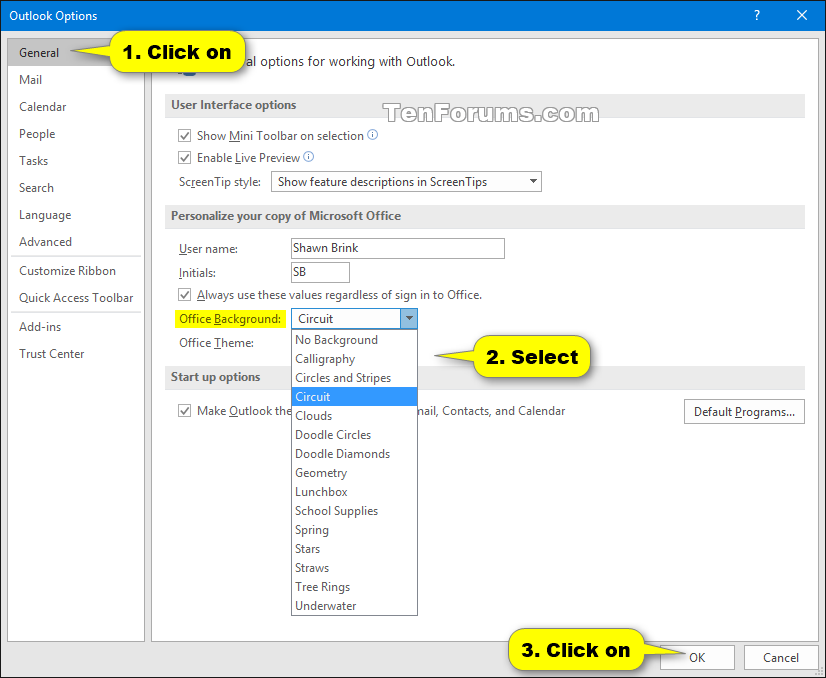Choose Tree Rings background

[354, 587]
